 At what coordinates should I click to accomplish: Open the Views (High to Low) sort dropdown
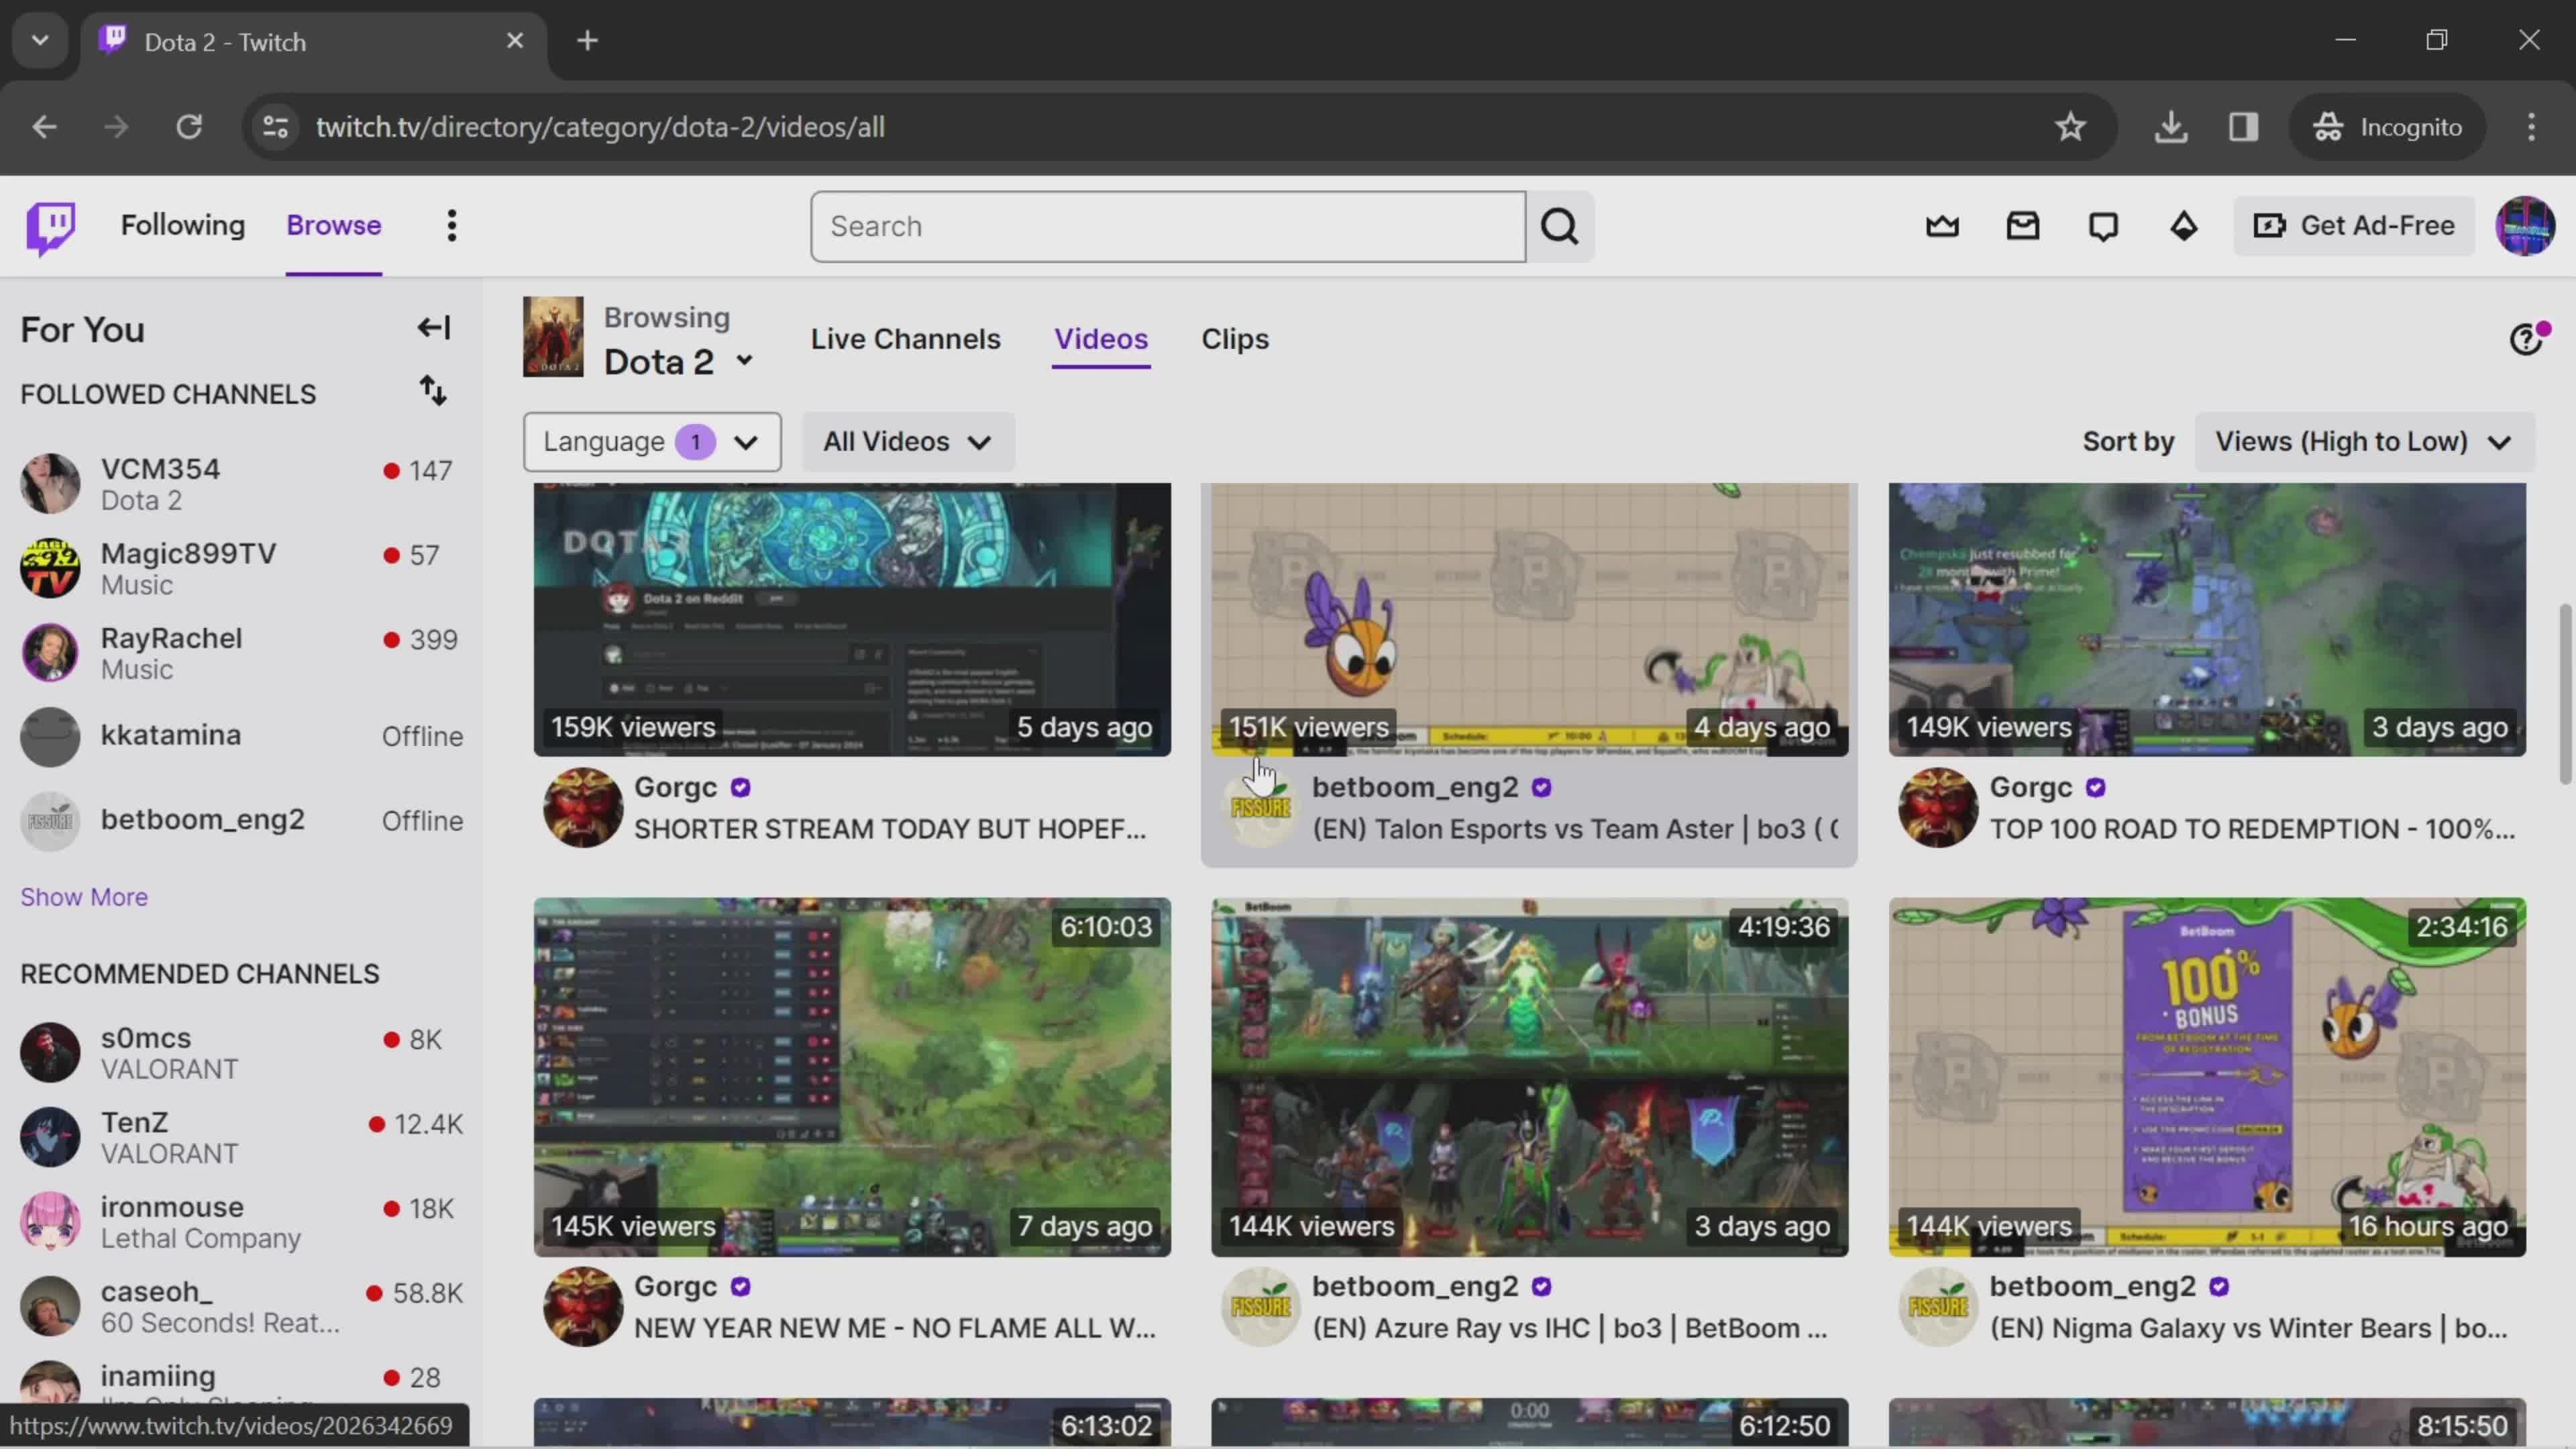pyautogui.click(x=2364, y=442)
